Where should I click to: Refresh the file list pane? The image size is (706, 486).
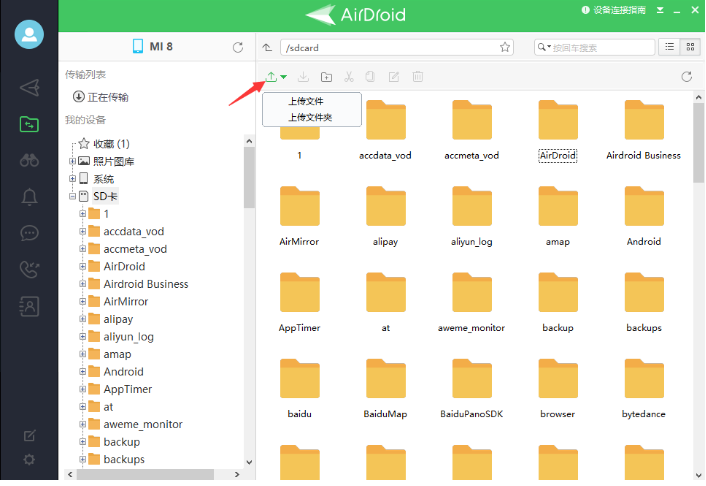pos(687,77)
